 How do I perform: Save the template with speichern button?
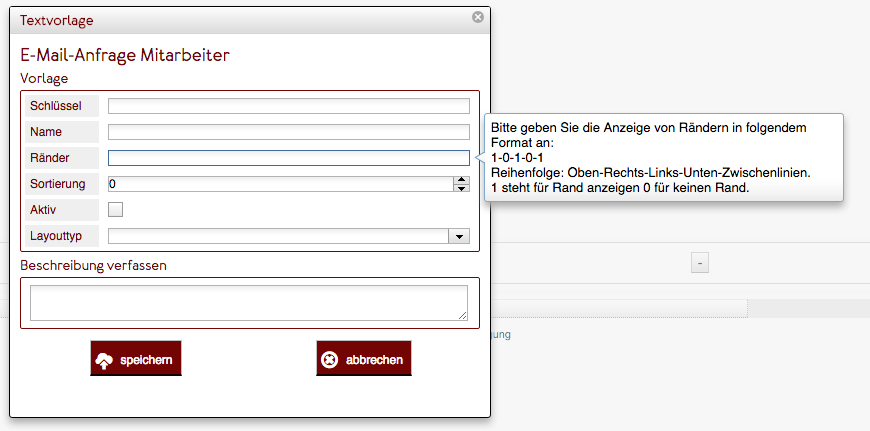136,358
